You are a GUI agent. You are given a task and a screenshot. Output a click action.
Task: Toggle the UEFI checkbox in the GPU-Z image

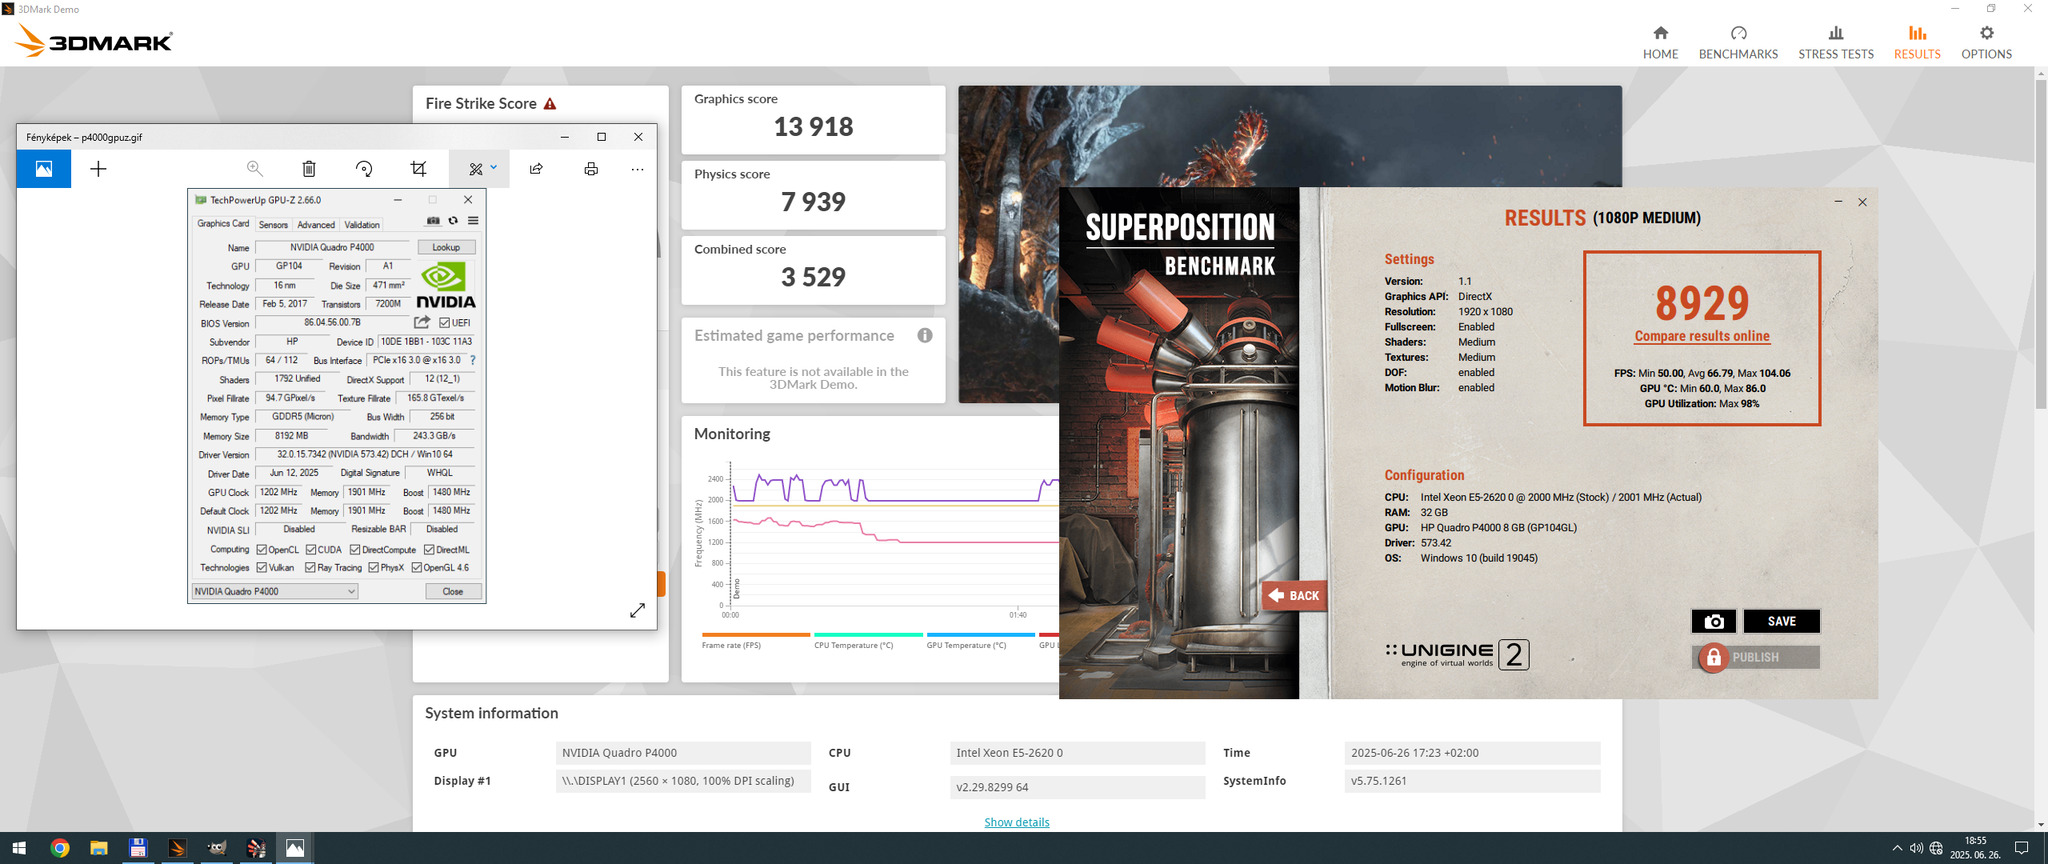click(444, 323)
